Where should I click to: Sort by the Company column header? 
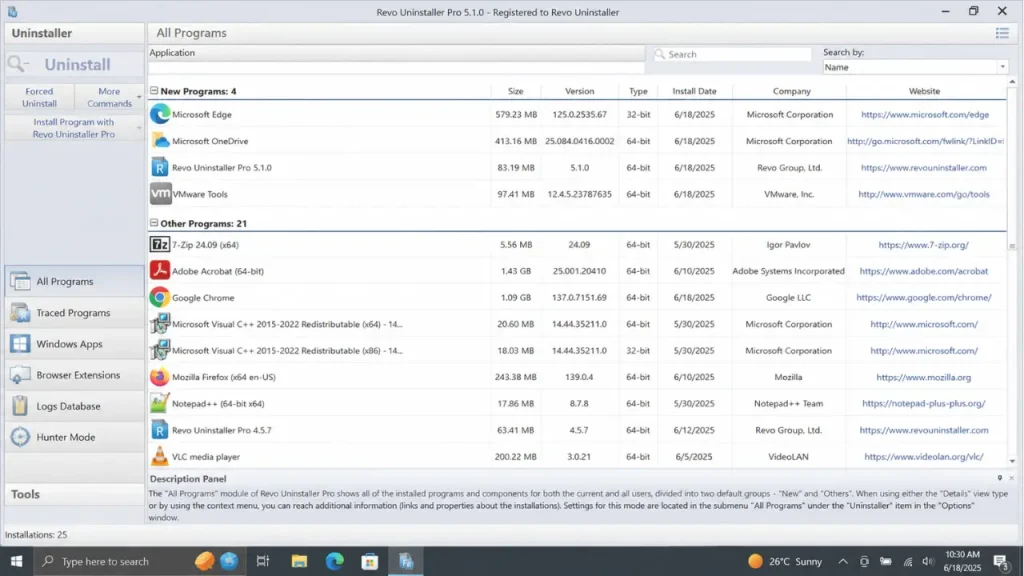pyautogui.click(x=792, y=91)
